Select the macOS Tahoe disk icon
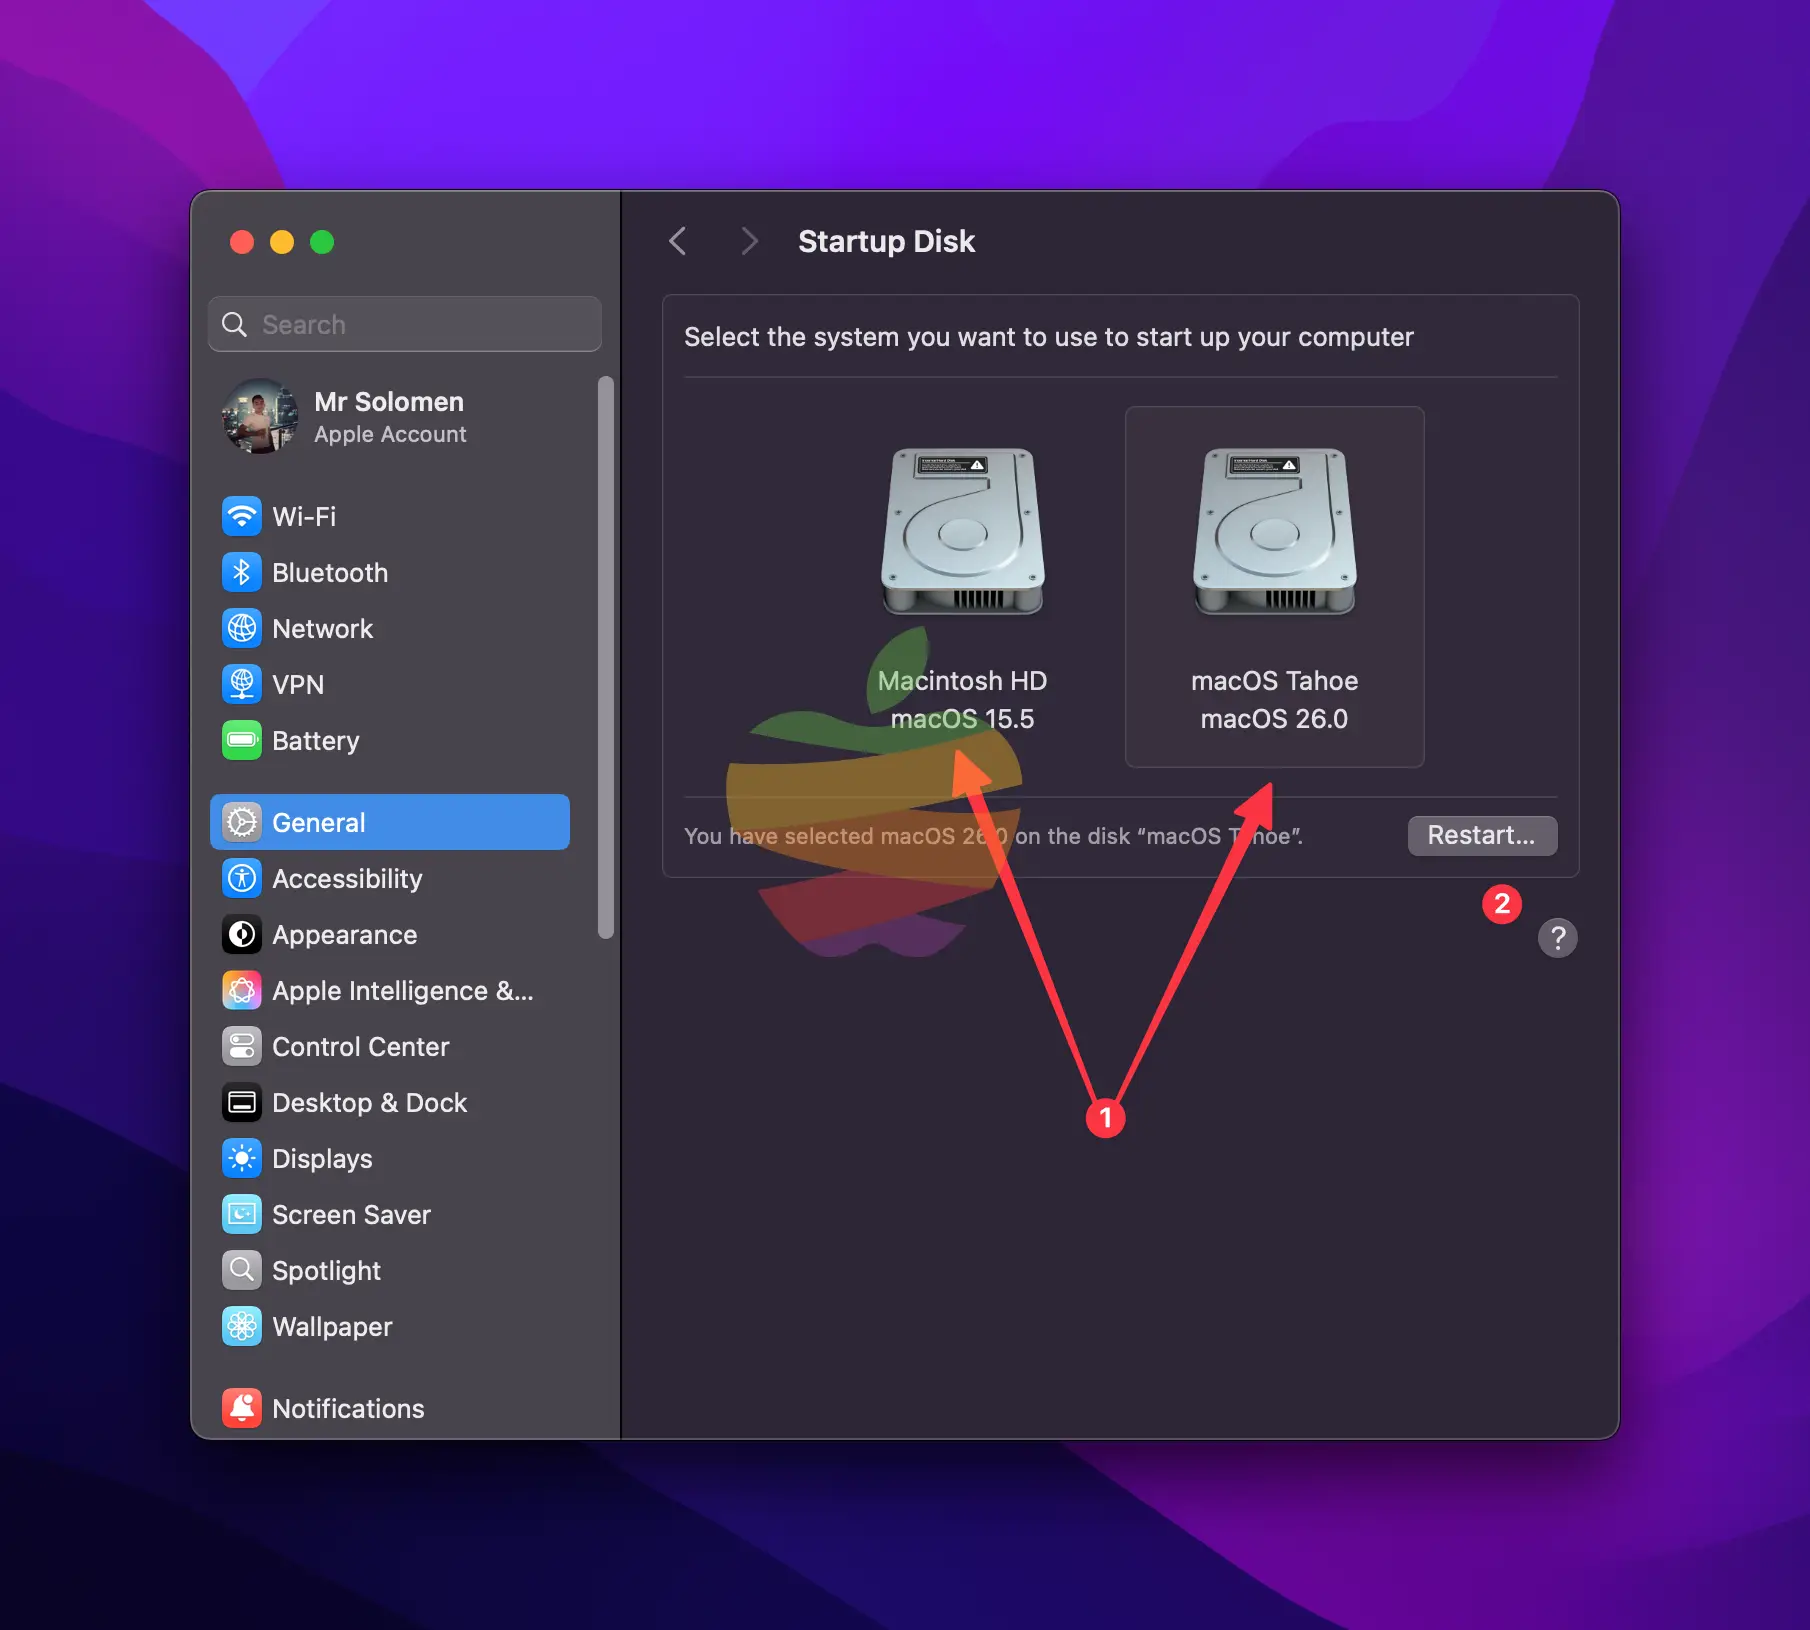 pyautogui.click(x=1274, y=531)
